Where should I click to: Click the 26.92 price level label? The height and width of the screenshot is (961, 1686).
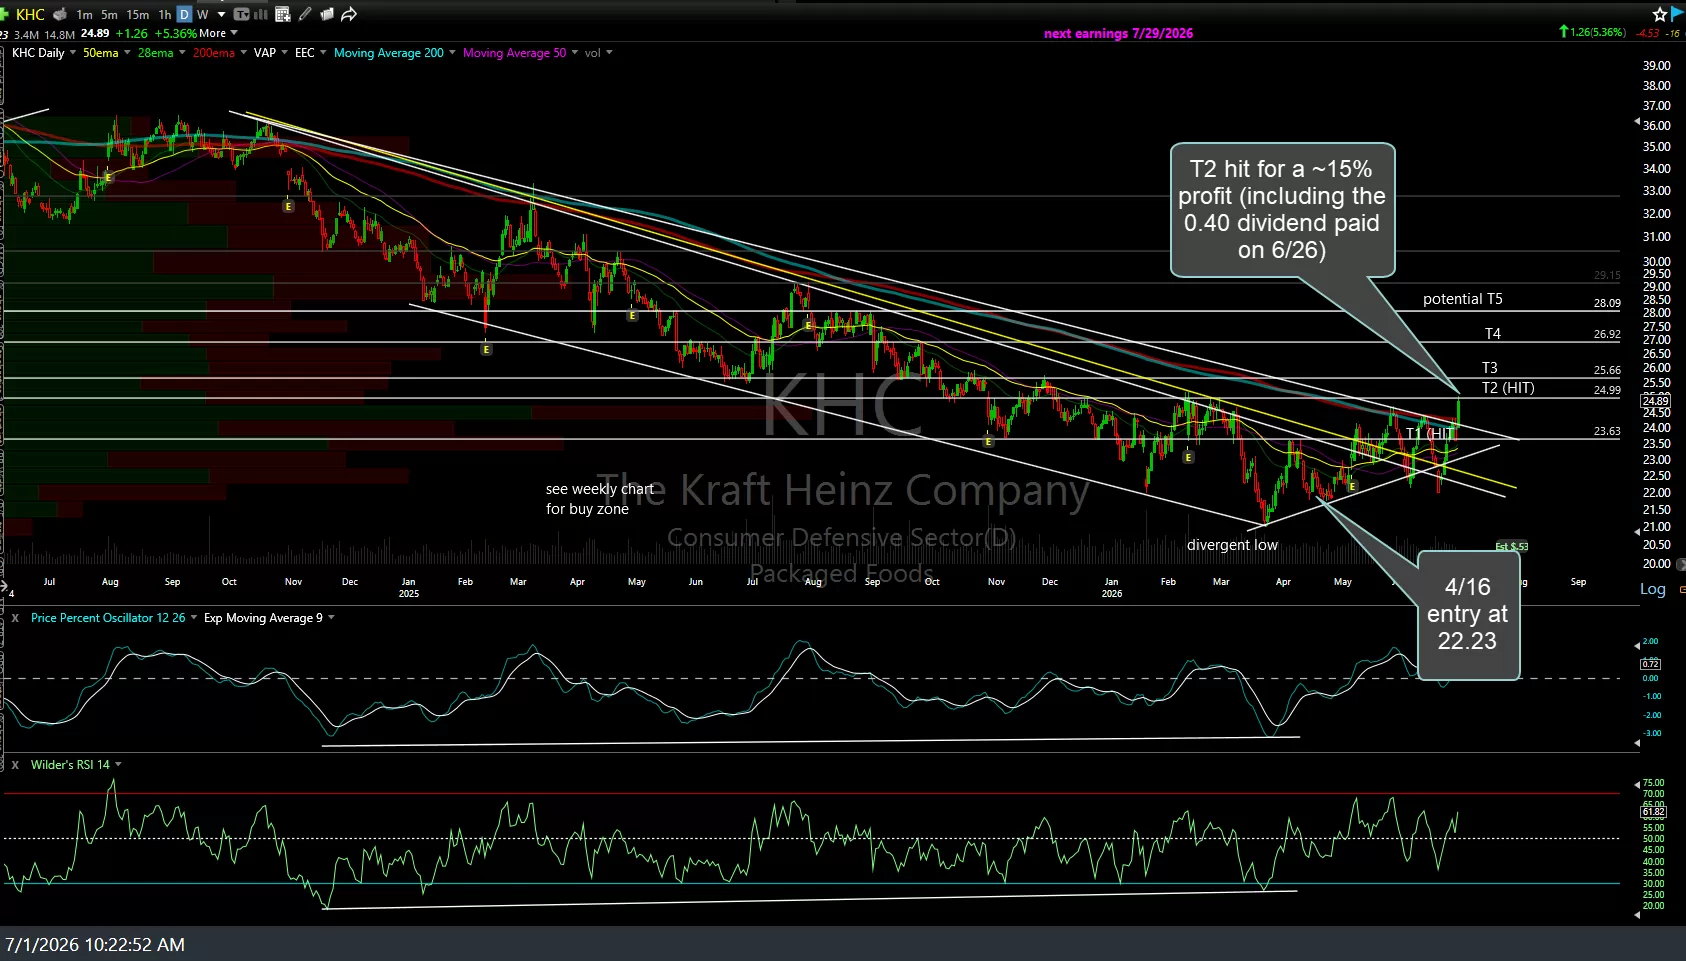point(1607,335)
